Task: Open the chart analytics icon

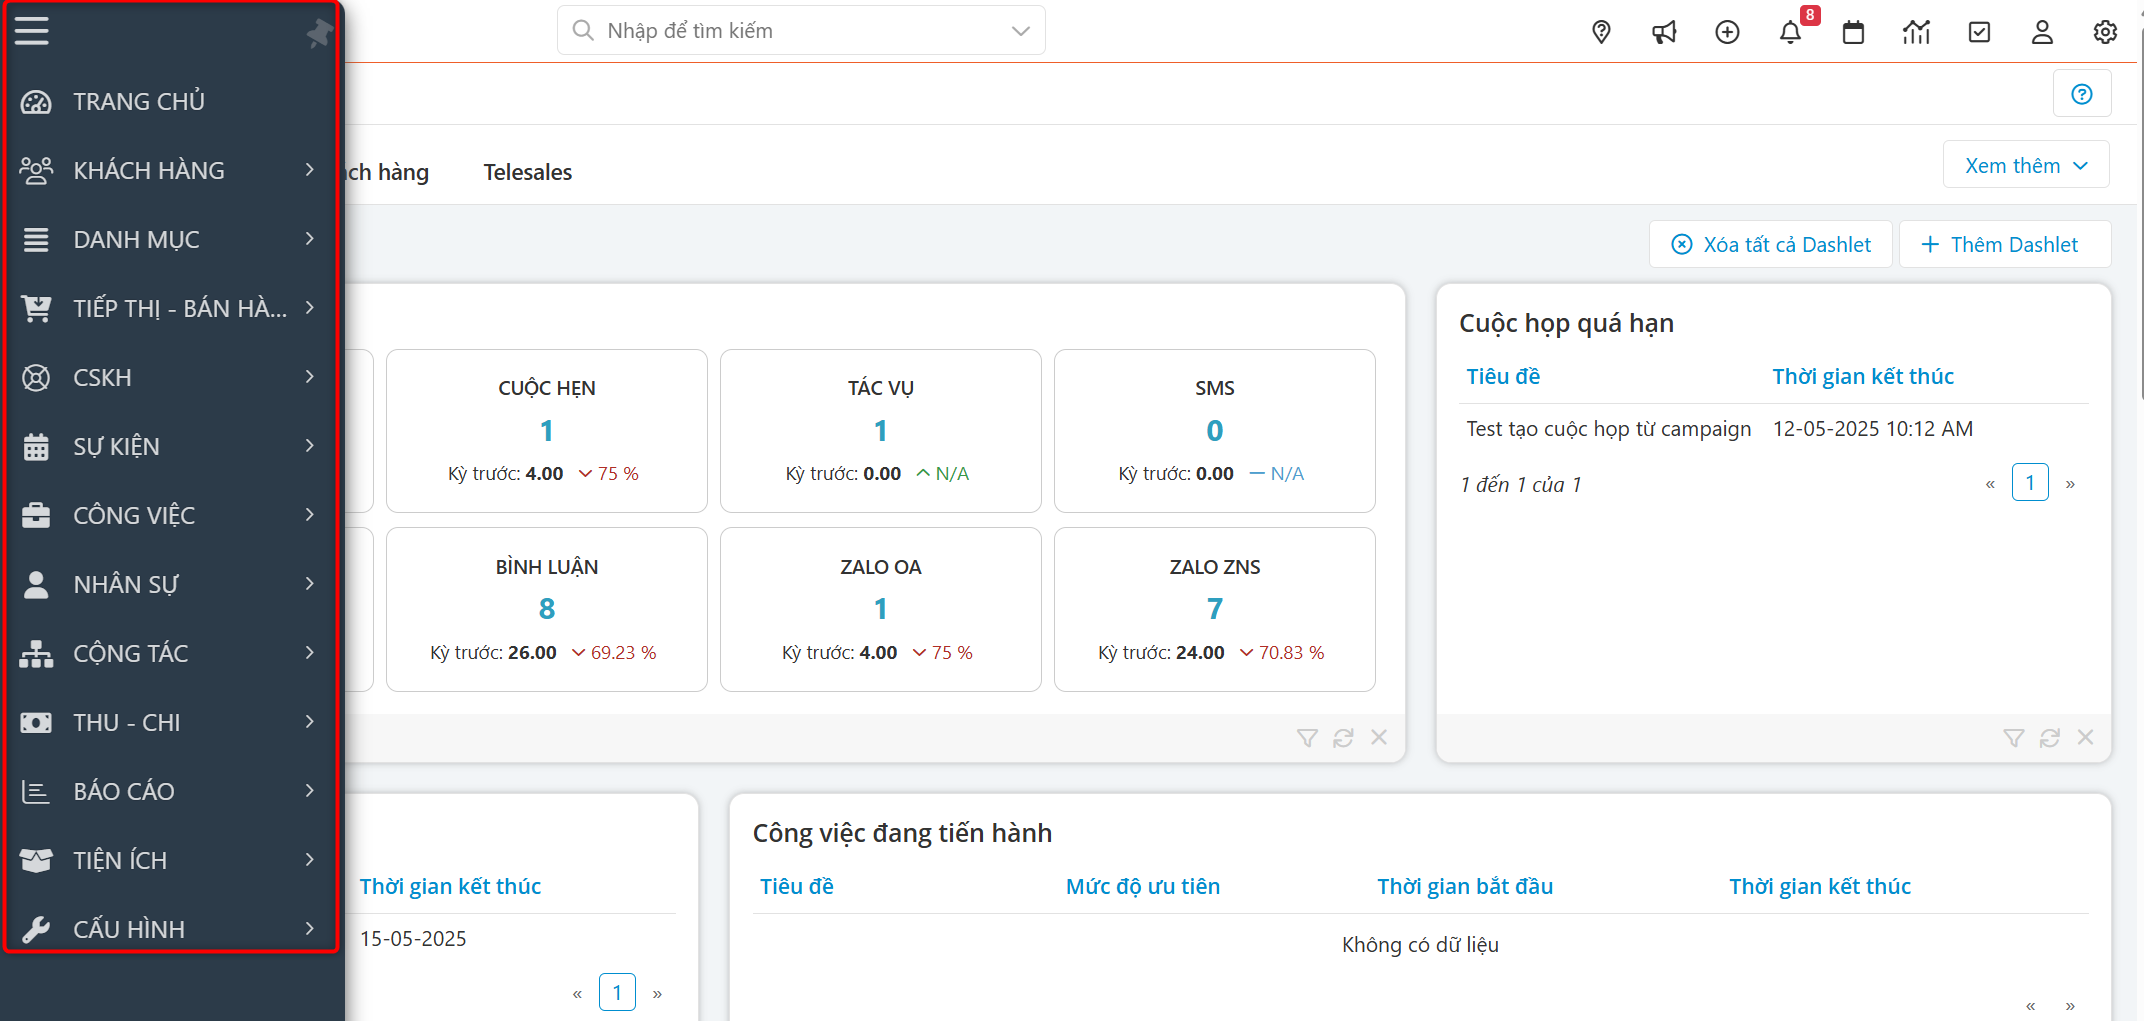Action: click(1916, 32)
